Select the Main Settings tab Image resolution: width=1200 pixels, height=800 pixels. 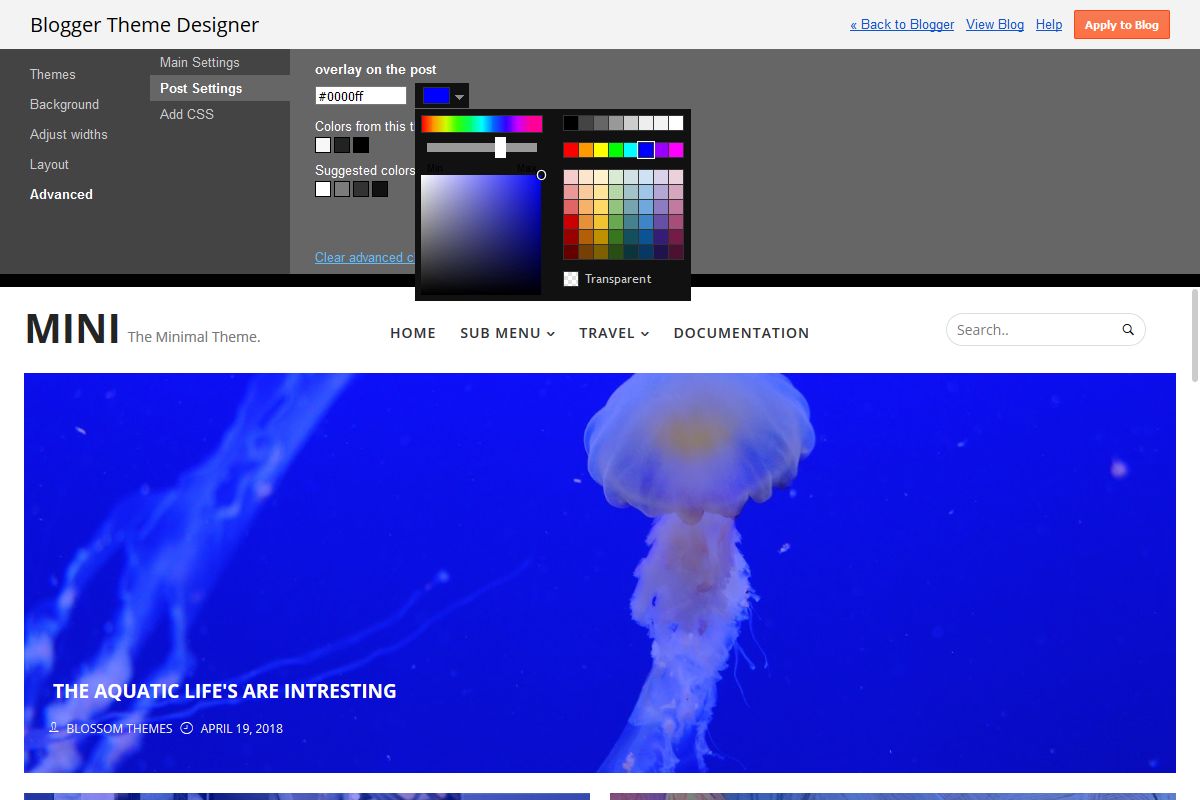point(199,61)
